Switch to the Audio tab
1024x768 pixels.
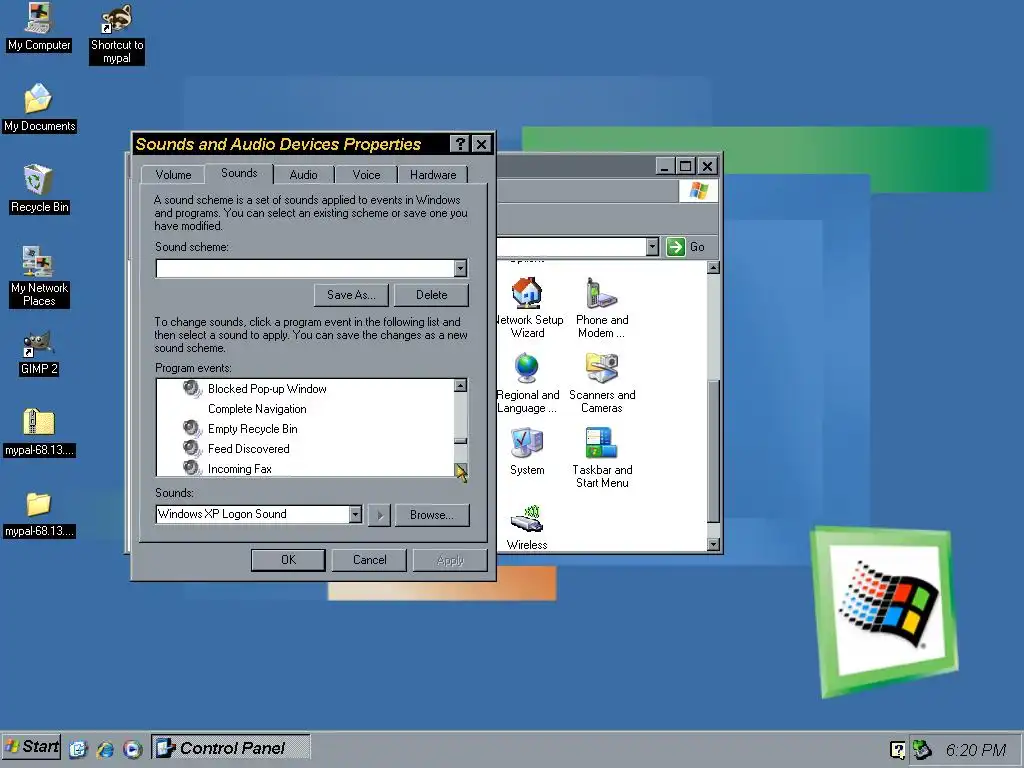(x=304, y=174)
